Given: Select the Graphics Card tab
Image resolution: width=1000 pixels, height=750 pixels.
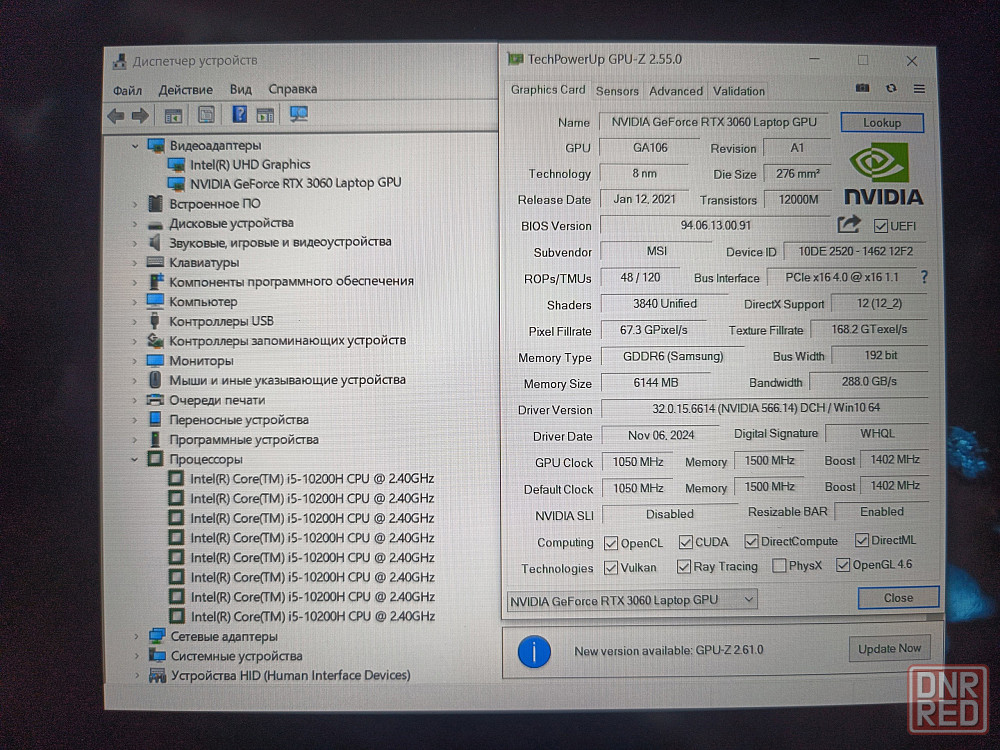Looking at the screenshot, I should 548,90.
